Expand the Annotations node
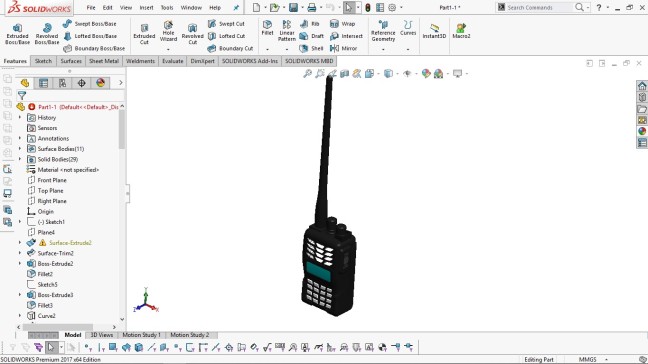The height and width of the screenshot is (364, 648). point(20,138)
